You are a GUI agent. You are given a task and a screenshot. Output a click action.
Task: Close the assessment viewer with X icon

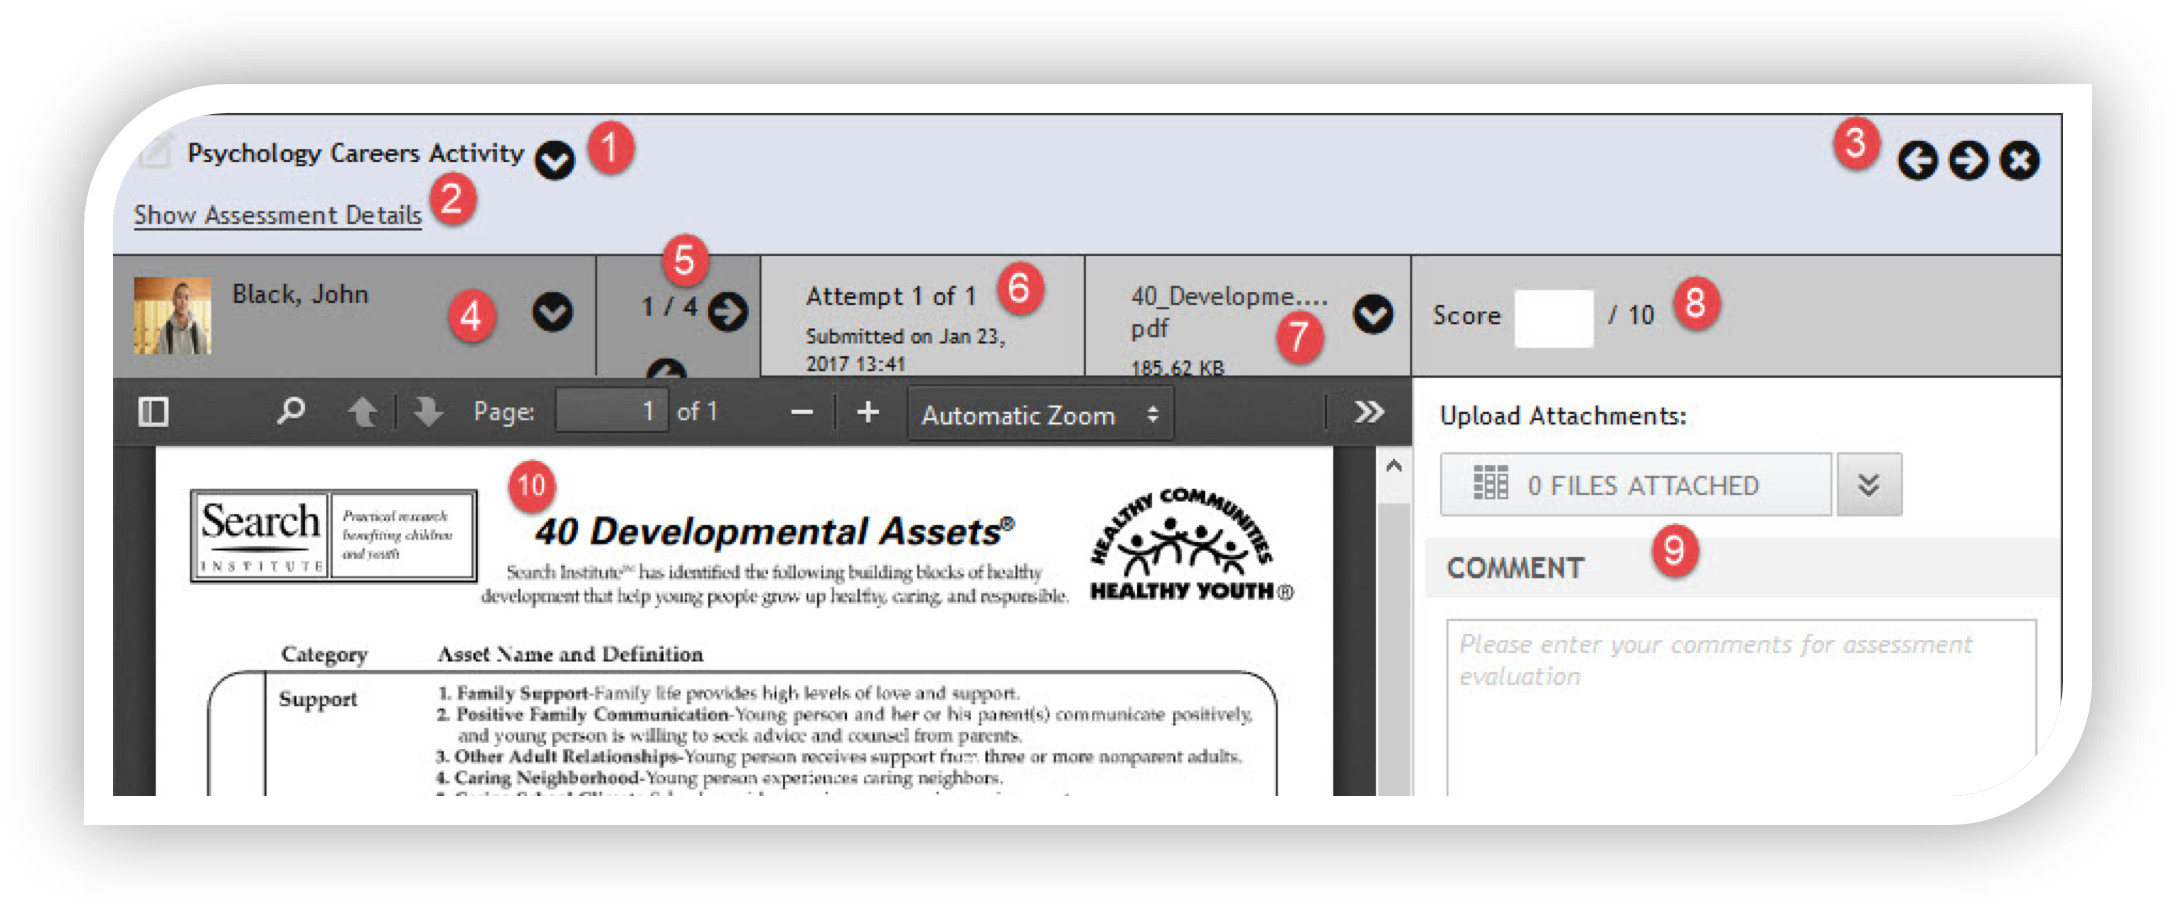pyautogui.click(x=2019, y=161)
